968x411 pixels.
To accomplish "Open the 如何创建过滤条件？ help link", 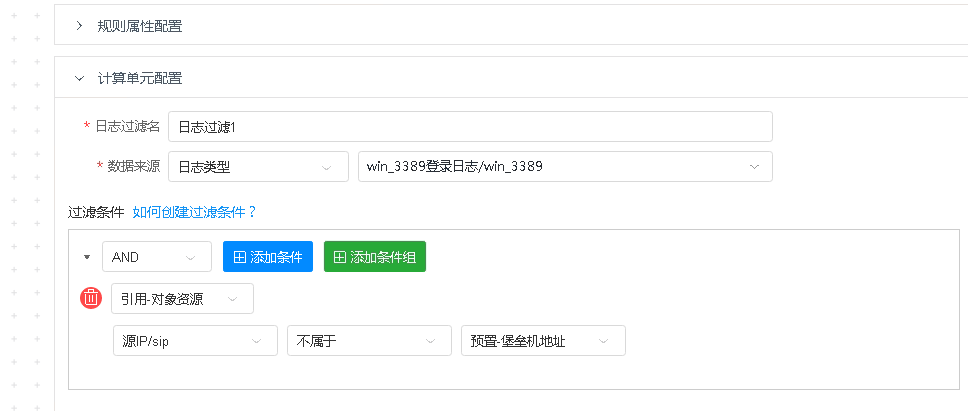I will pos(194,212).
